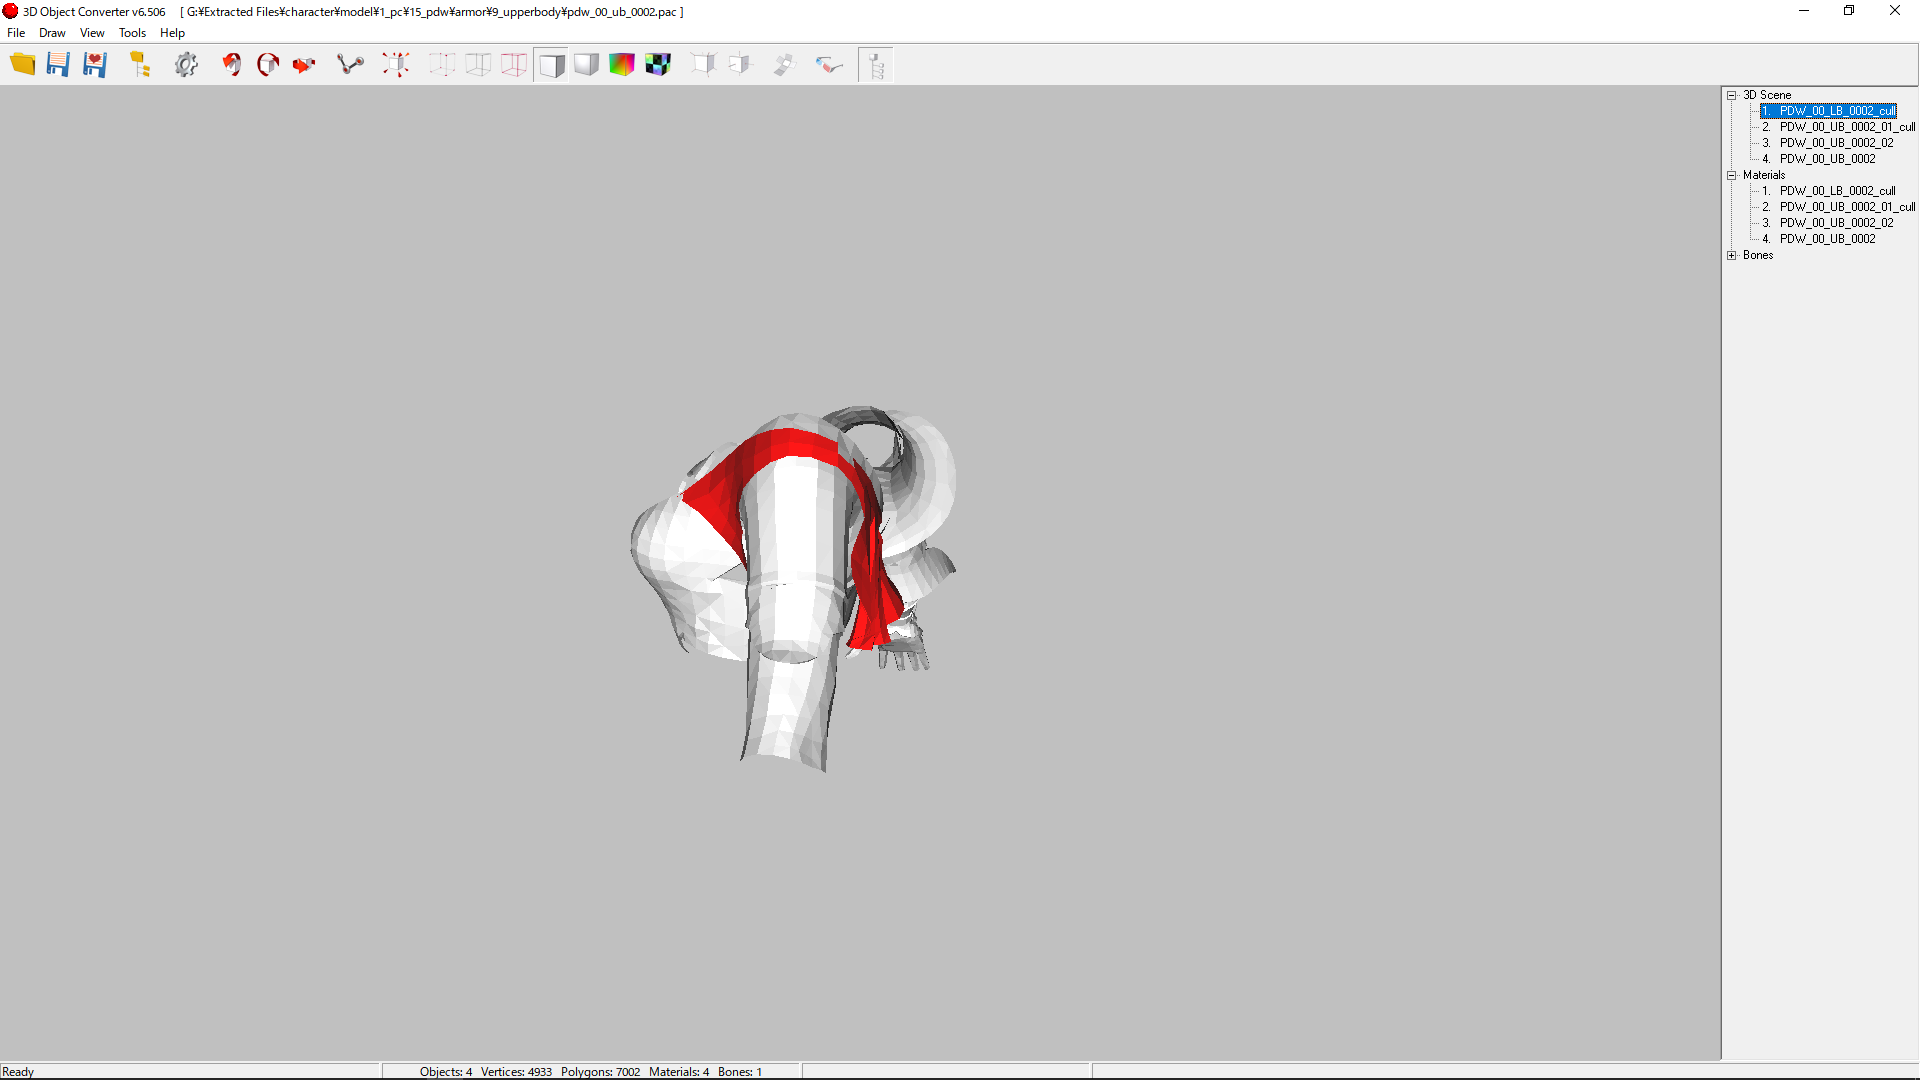Click the open file folder icon
The width and height of the screenshot is (1920, 1080).
tap(22, 65)
